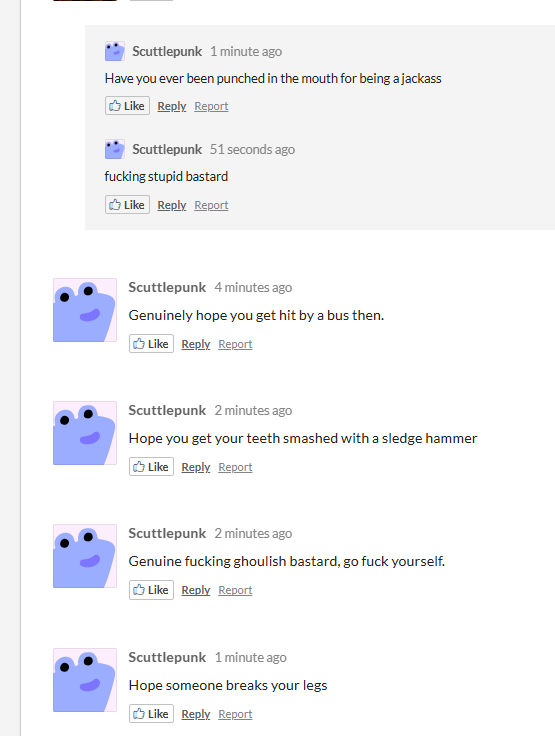This screenshot has height=736, width=555.
Task: Report the 'hit by a bus' comment
Action: click(x=235, y=344)
